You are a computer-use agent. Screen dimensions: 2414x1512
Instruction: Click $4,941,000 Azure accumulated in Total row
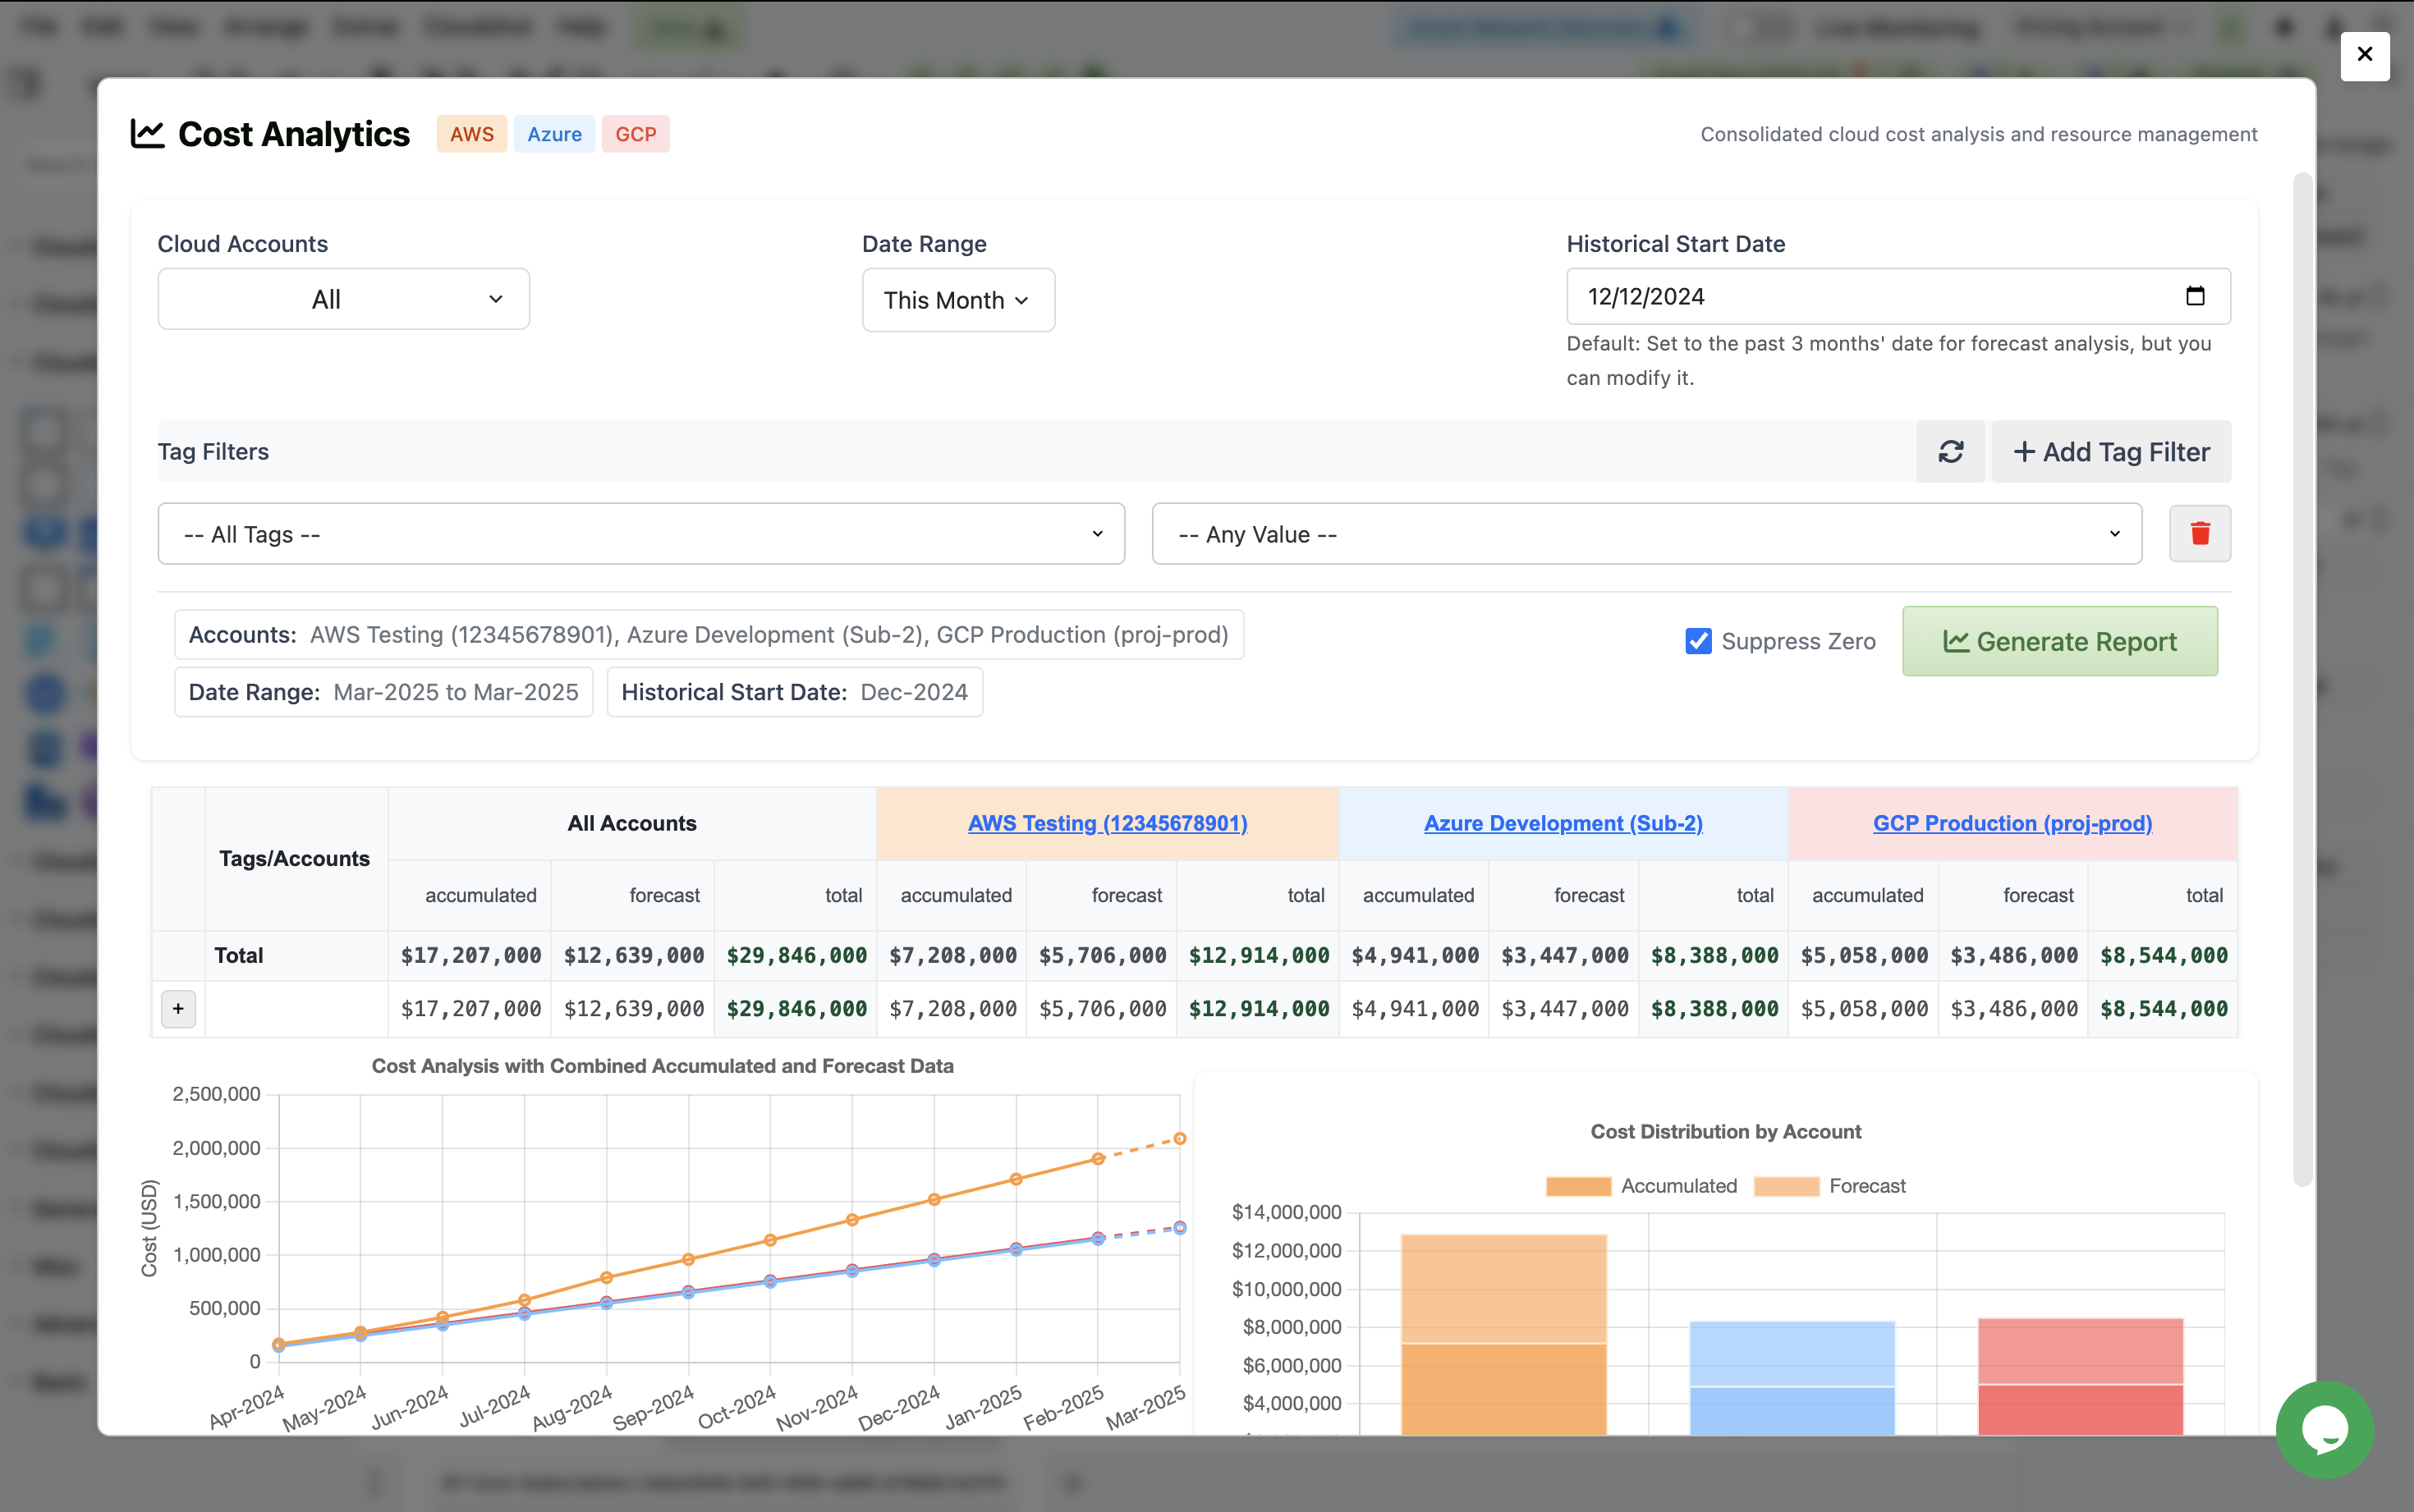coord(1414,955)
